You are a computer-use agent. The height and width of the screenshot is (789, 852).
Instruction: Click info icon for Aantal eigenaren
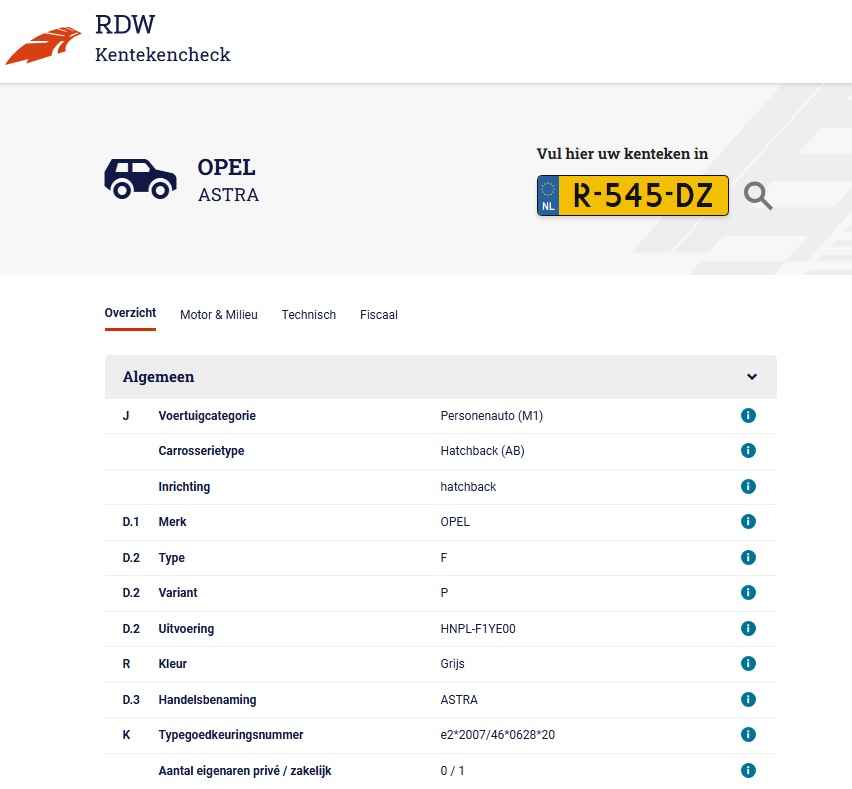pos(748,771)
